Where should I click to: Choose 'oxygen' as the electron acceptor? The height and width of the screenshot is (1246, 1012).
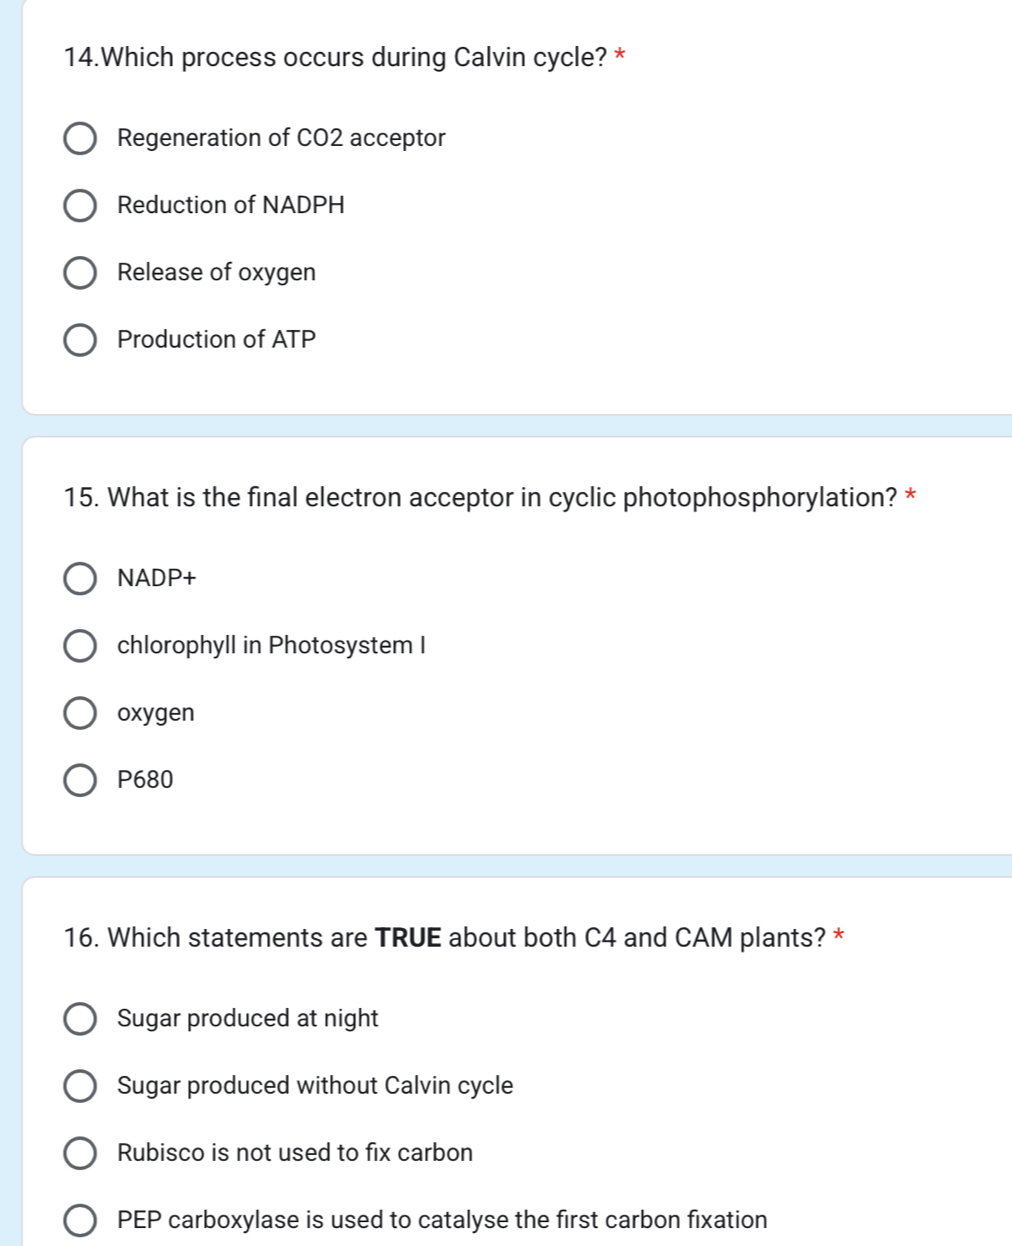(80, 712)
